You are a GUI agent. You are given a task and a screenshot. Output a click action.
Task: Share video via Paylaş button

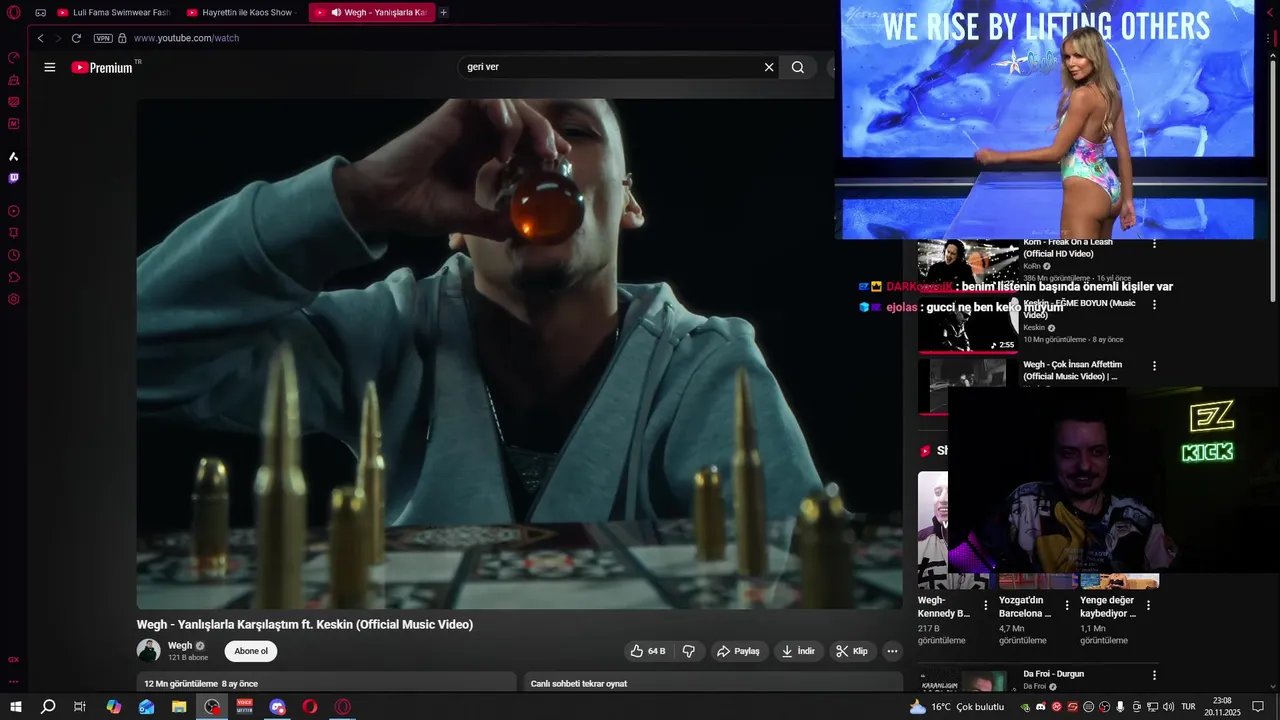click(738, 651)
